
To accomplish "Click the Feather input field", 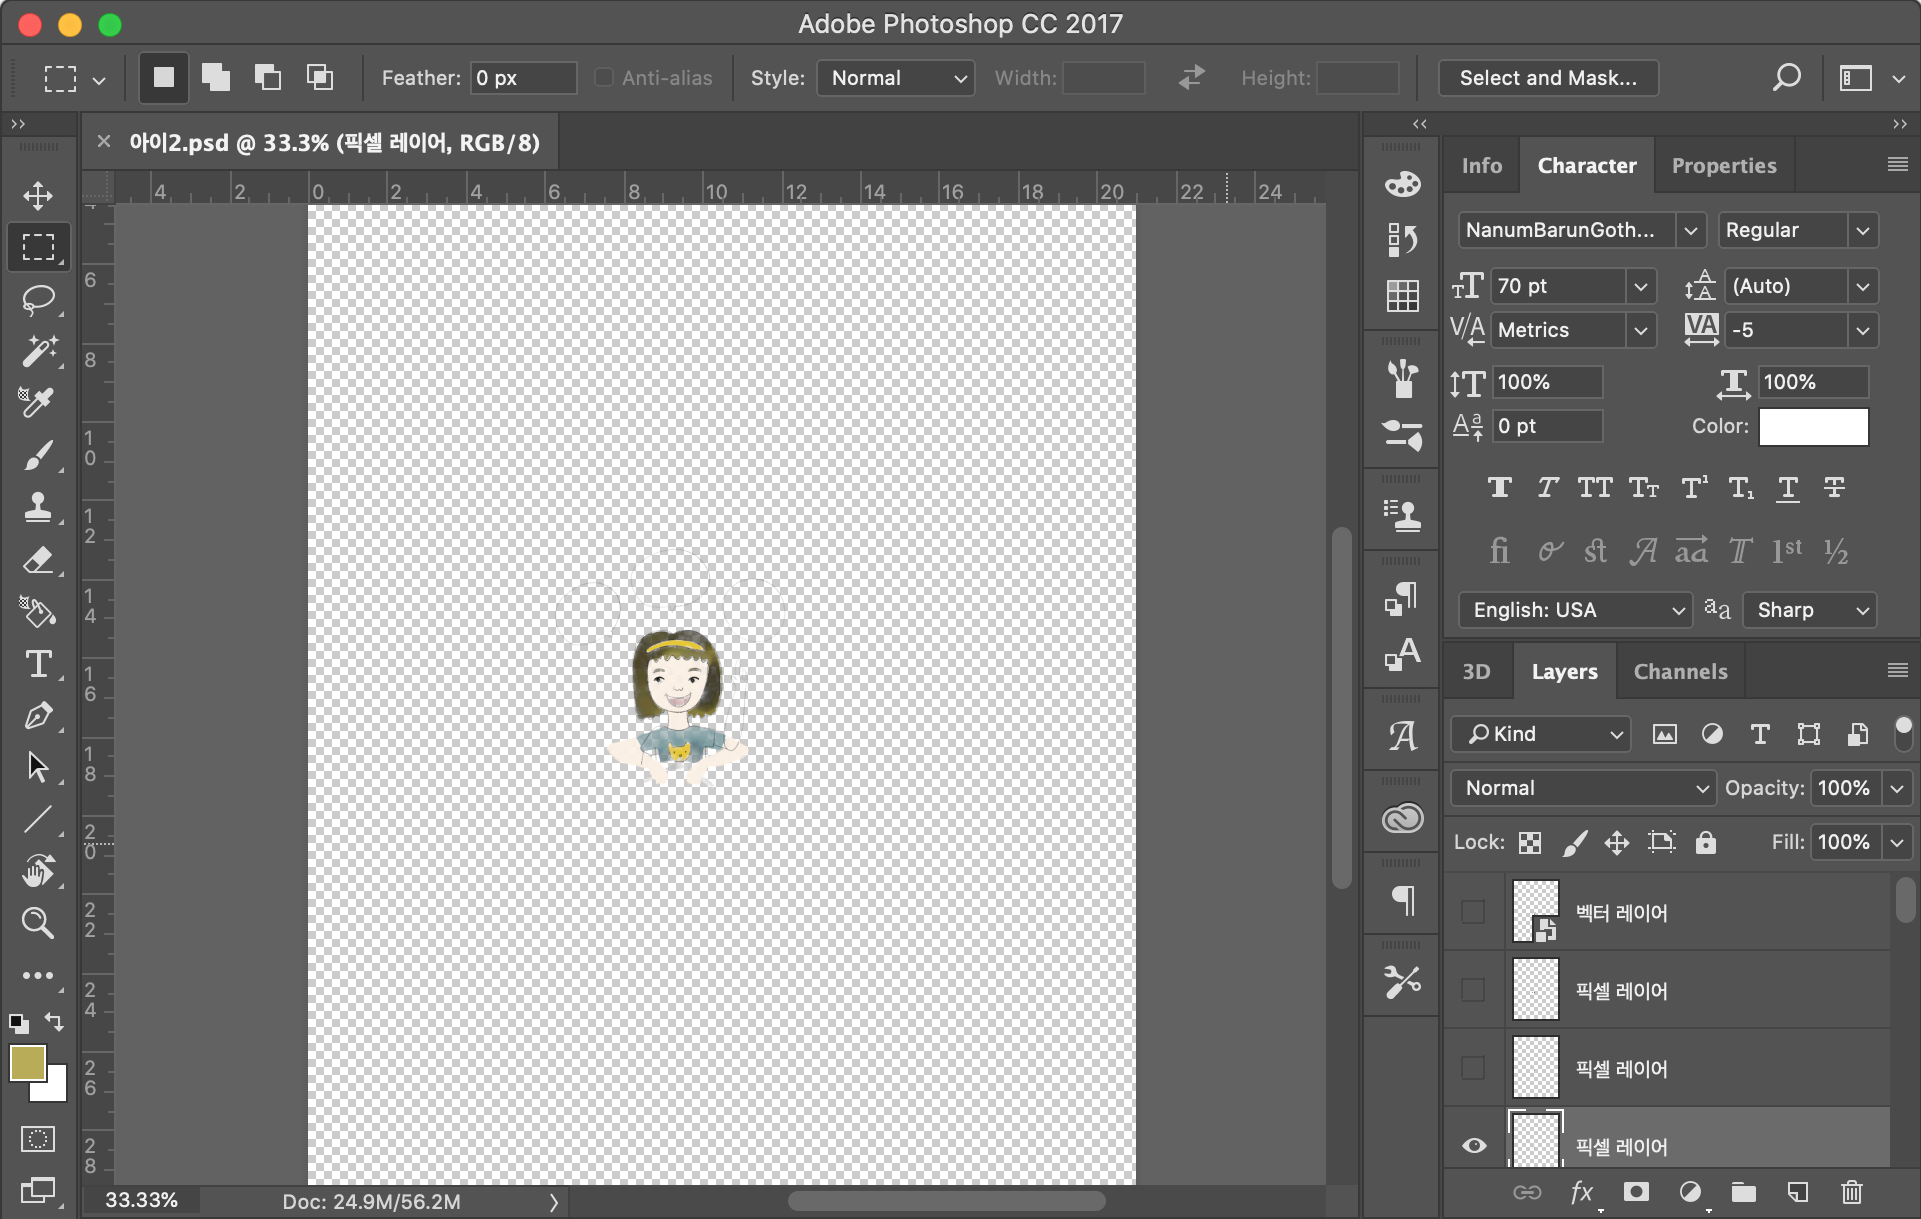I will [523, 78].
